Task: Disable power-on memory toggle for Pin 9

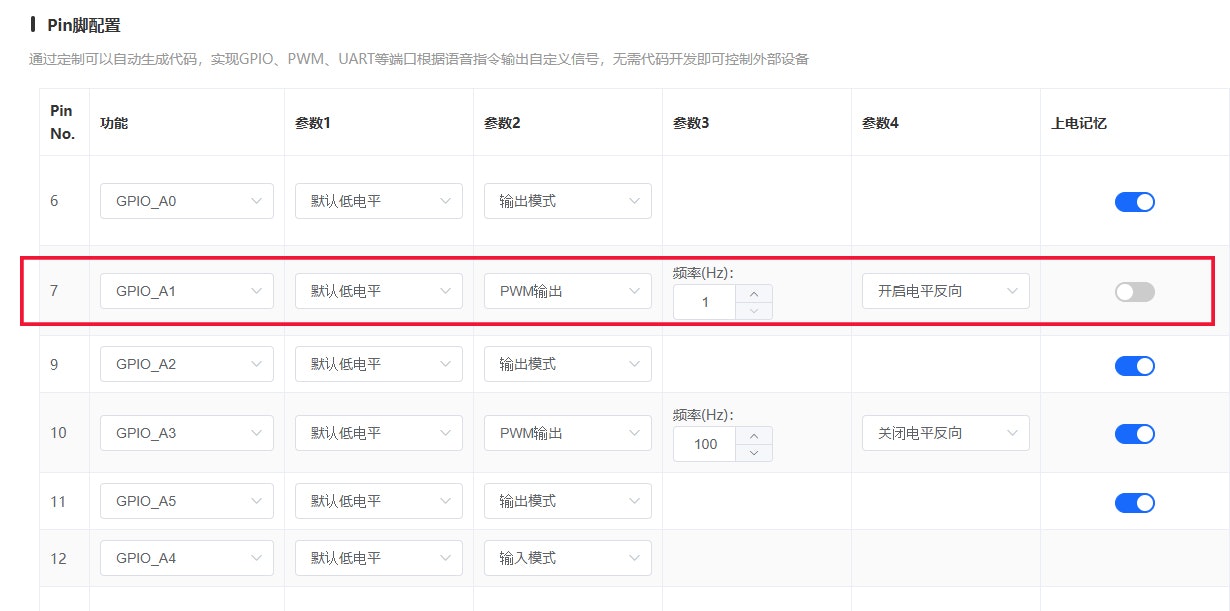Action: [x=1135, y=365]
